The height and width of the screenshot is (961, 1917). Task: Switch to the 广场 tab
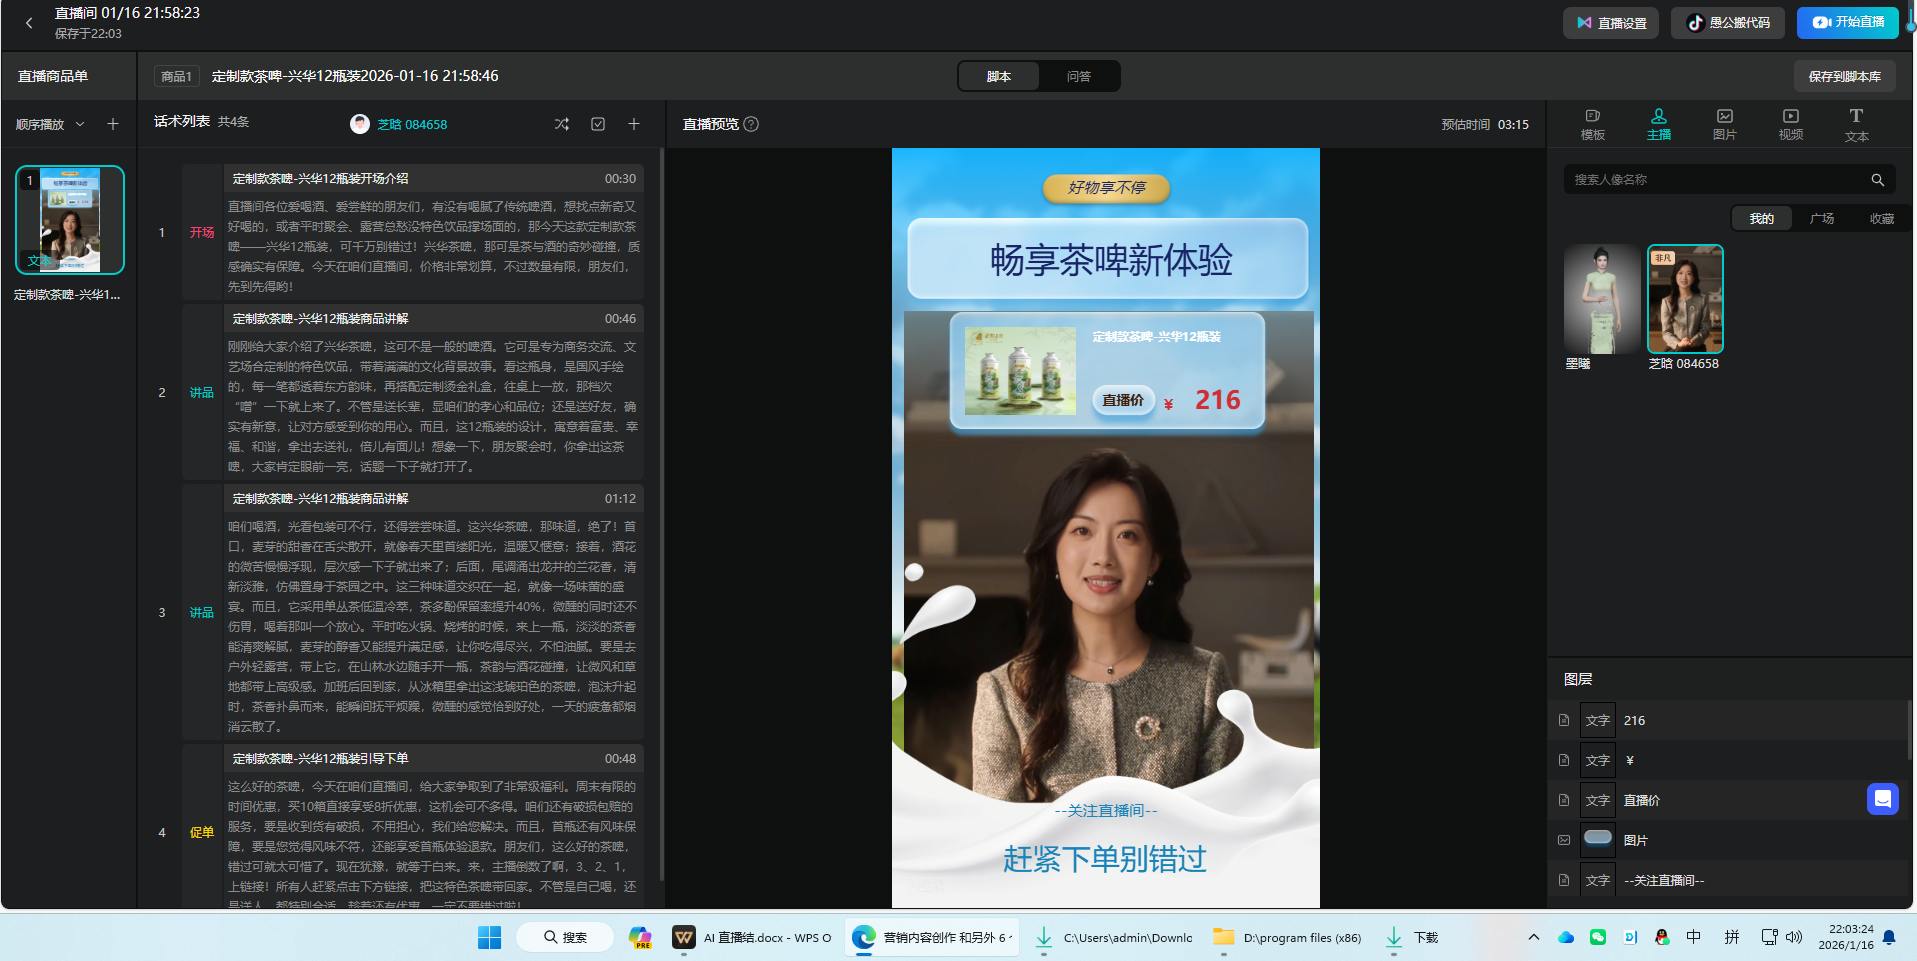[1821, 218]
